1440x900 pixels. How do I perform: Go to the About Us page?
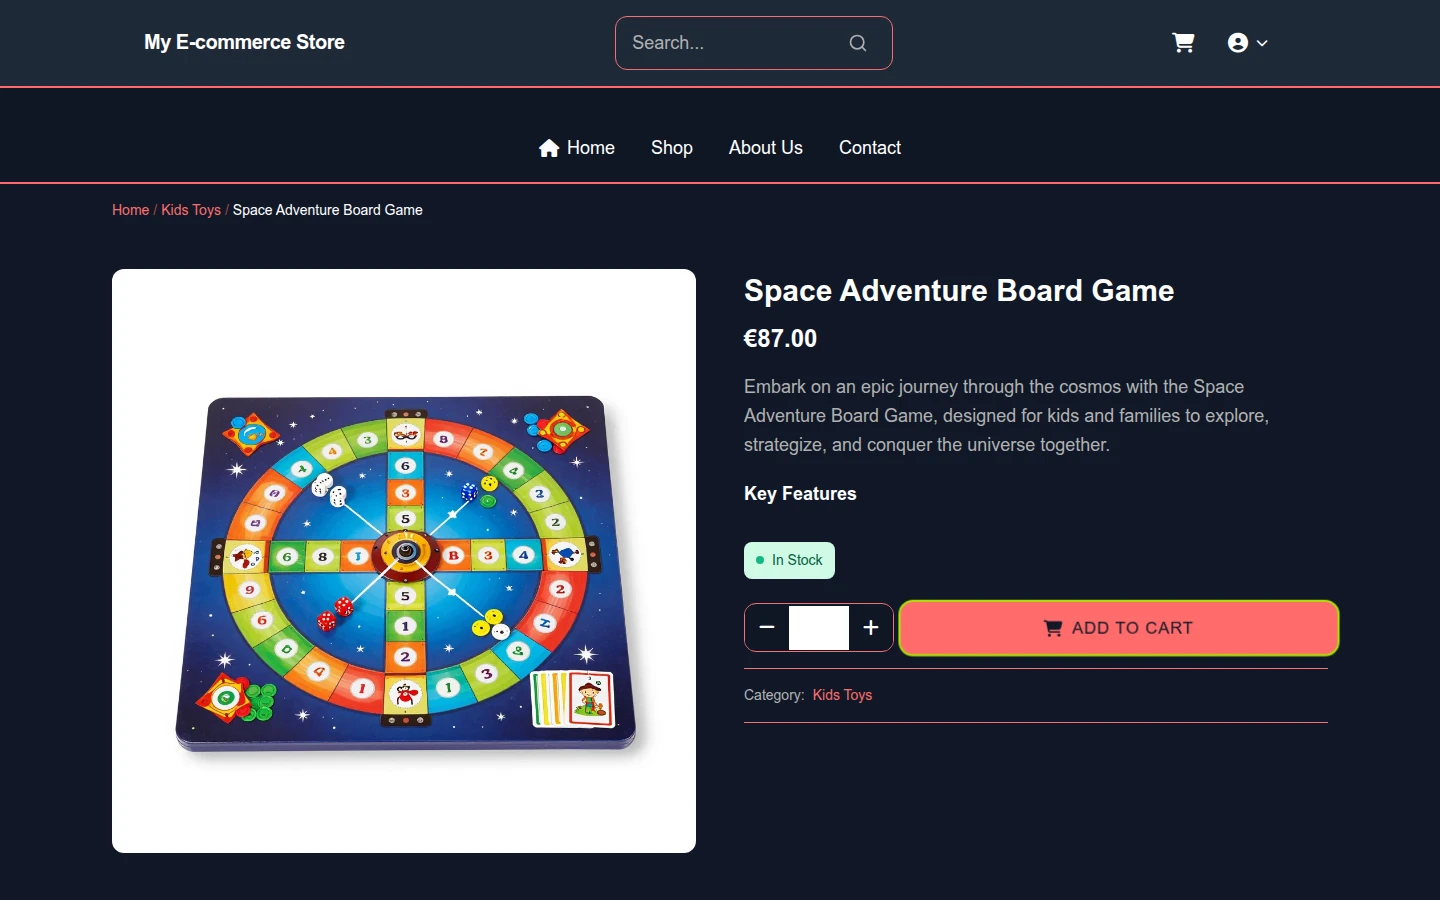[x=766, y=148]
